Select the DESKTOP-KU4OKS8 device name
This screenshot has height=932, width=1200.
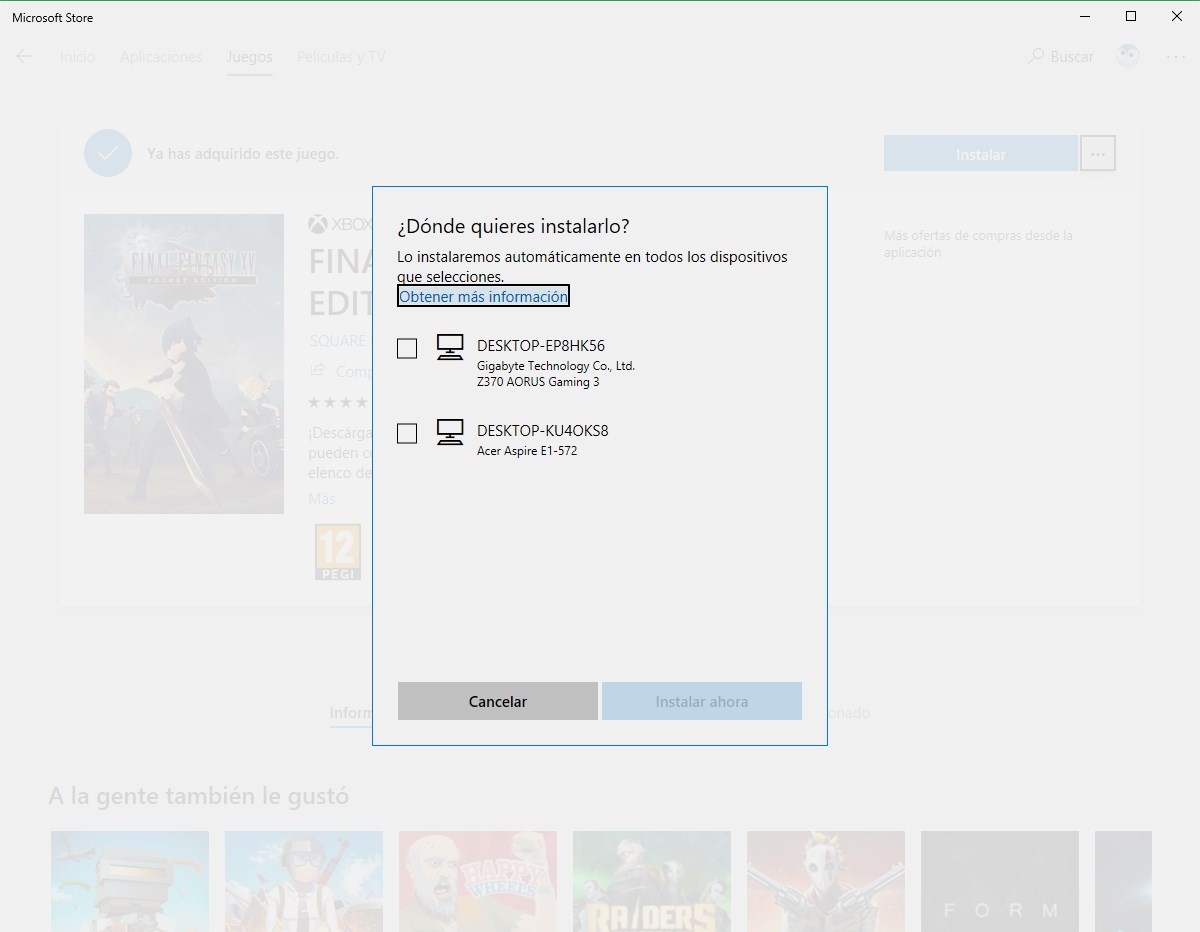pos(543,431)
